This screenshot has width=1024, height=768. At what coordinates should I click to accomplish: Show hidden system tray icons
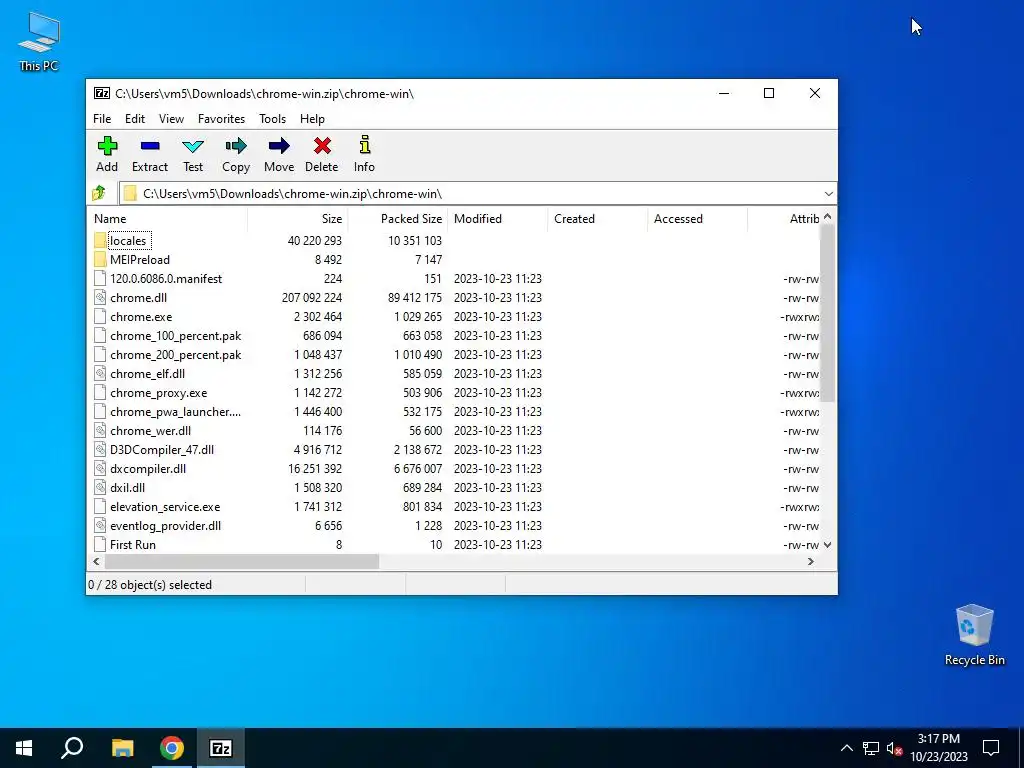point(846,748)
